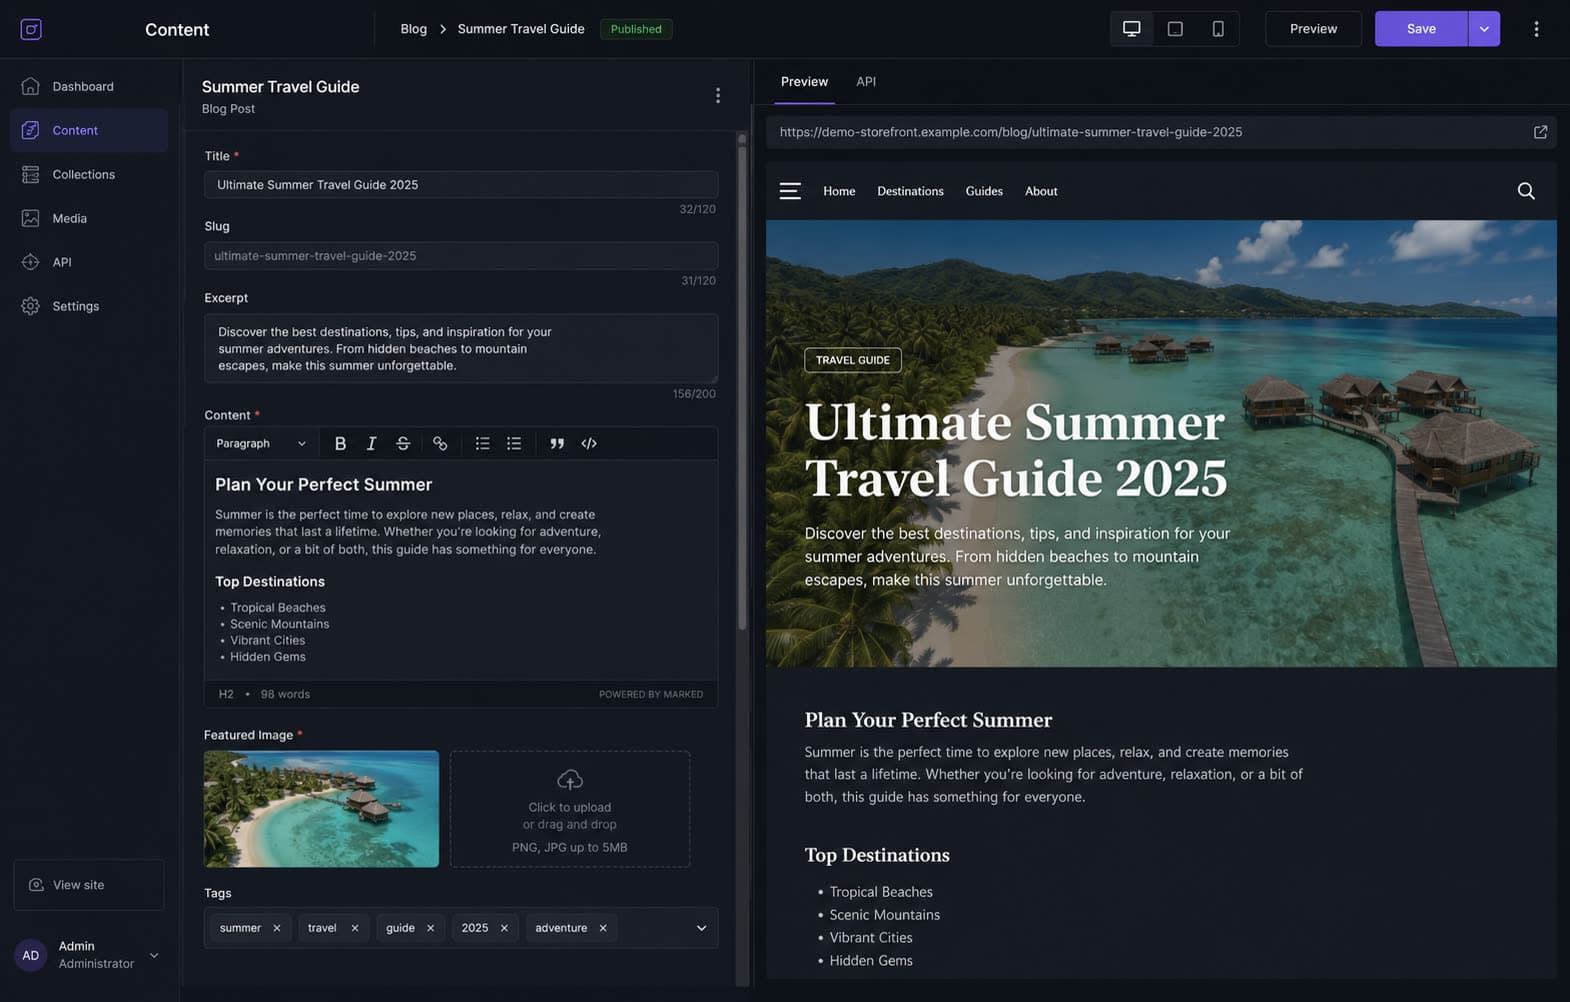Open the Summer Travel Guide options menu

(718, 95)
